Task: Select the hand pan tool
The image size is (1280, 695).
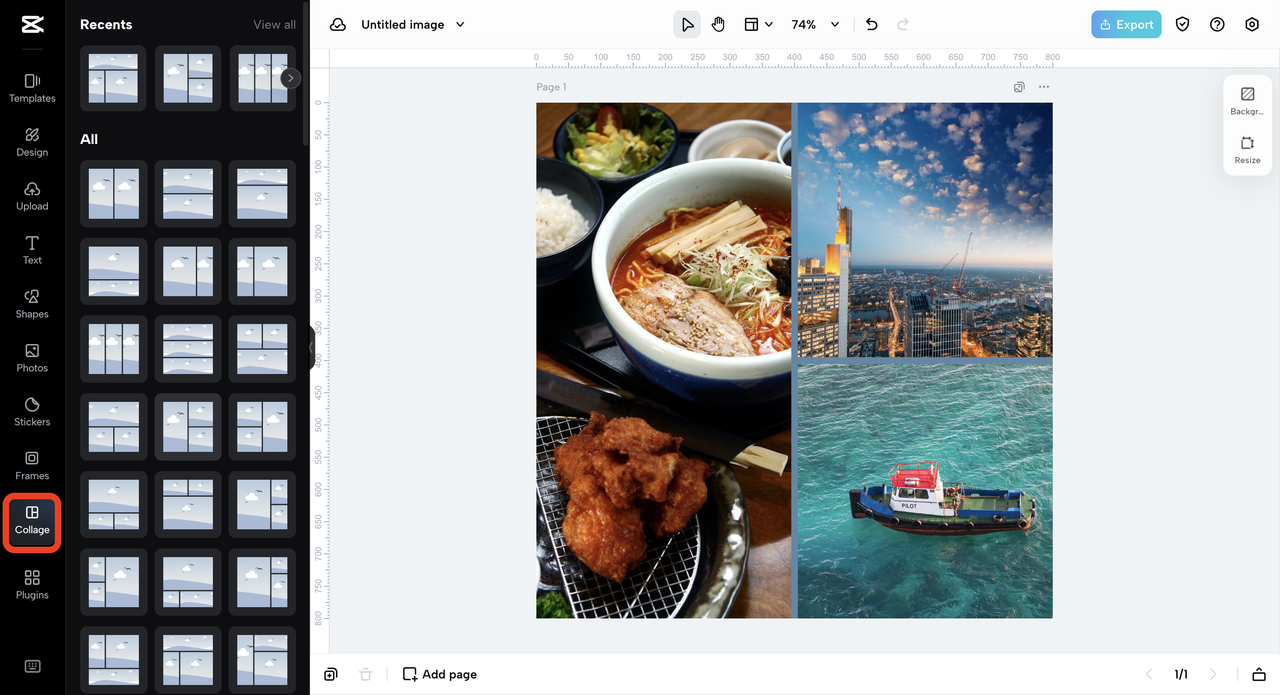Action: pos(719,24)
